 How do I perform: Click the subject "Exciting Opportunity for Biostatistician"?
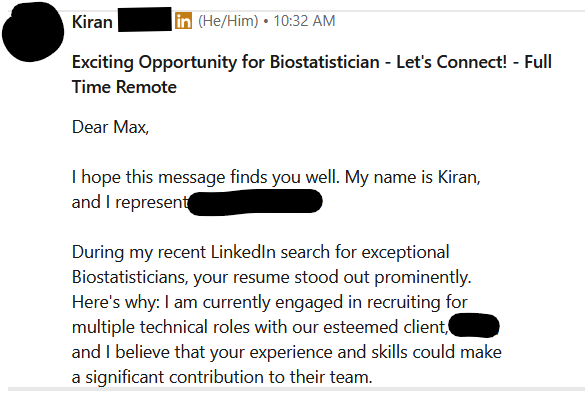226,62
